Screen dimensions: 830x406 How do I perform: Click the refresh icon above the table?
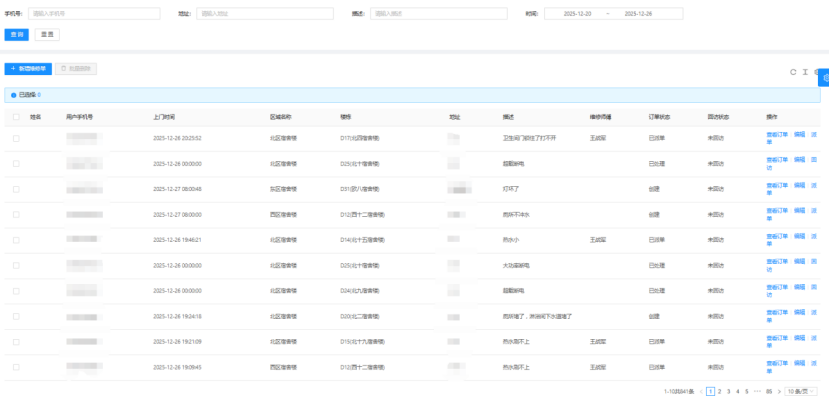pos(793,72)
